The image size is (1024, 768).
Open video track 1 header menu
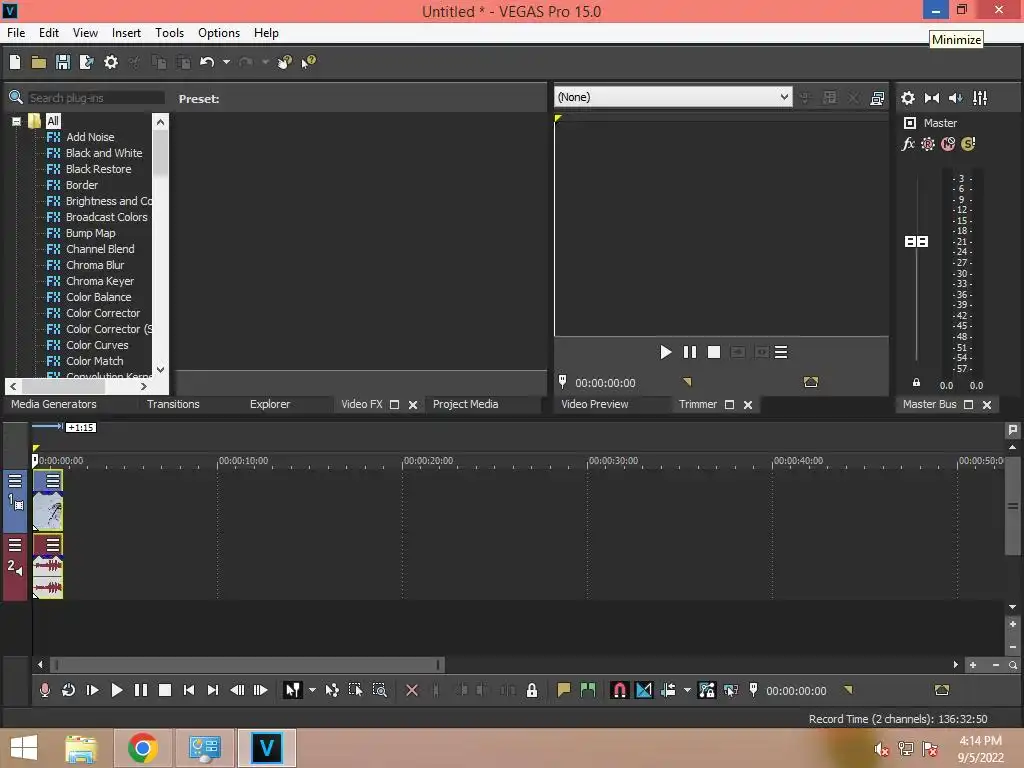(x=15, y=482)
